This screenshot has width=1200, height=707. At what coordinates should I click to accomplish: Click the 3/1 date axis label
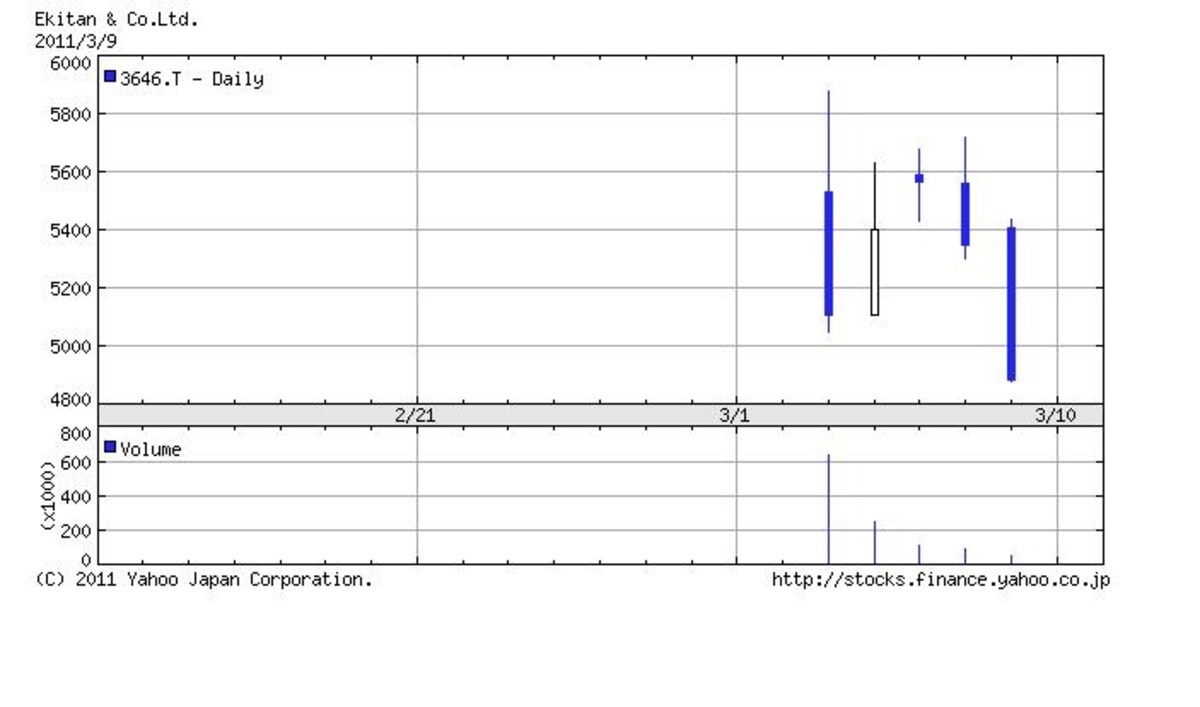(x=734, y=415)
